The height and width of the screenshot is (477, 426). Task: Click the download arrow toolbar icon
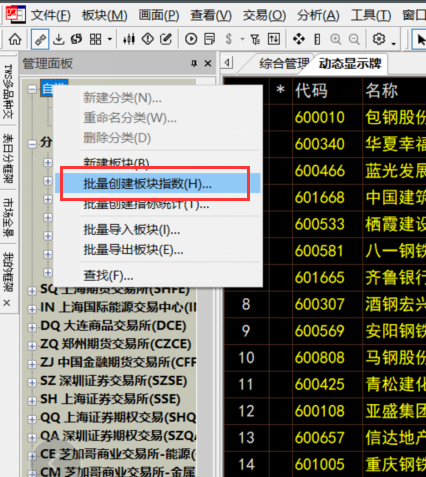pos(59,39)
